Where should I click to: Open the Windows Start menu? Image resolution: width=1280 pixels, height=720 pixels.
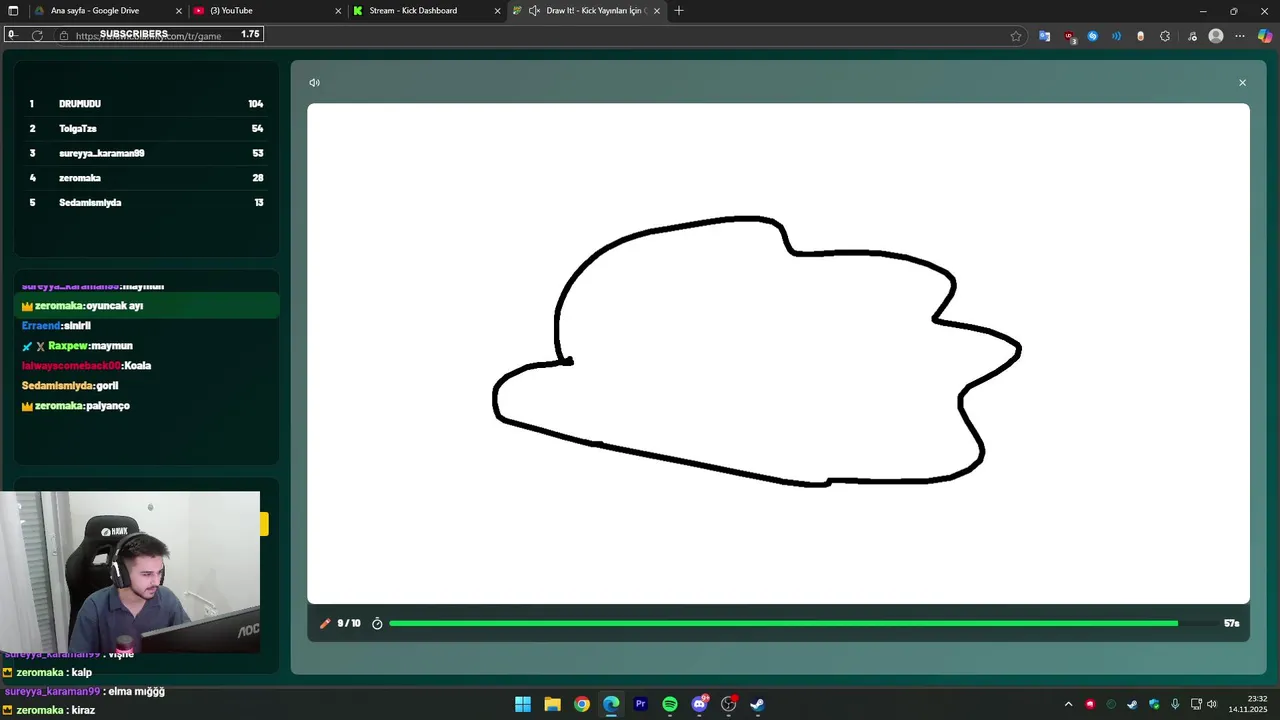(523, 704)
